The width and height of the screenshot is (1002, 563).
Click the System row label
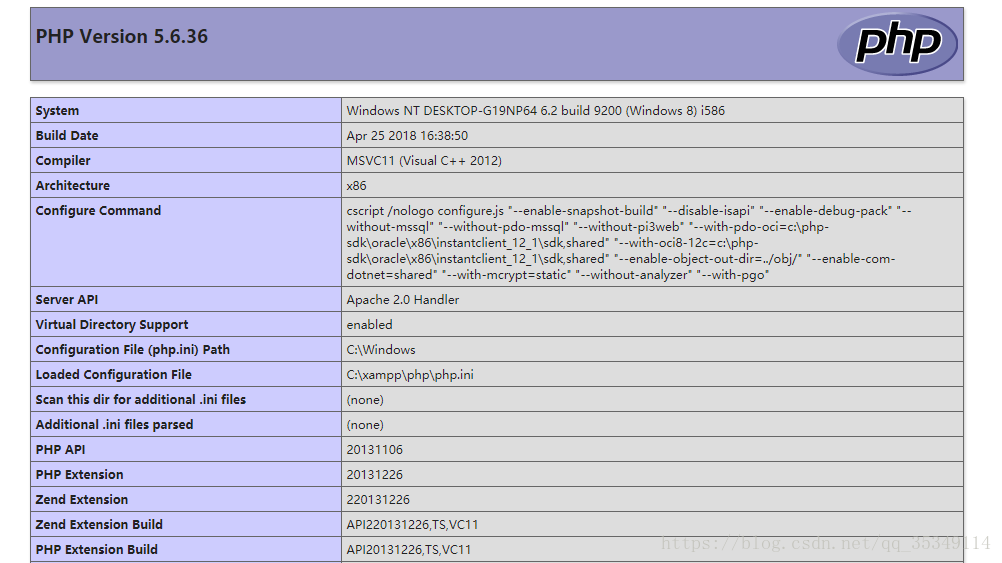tap(58, 111)
